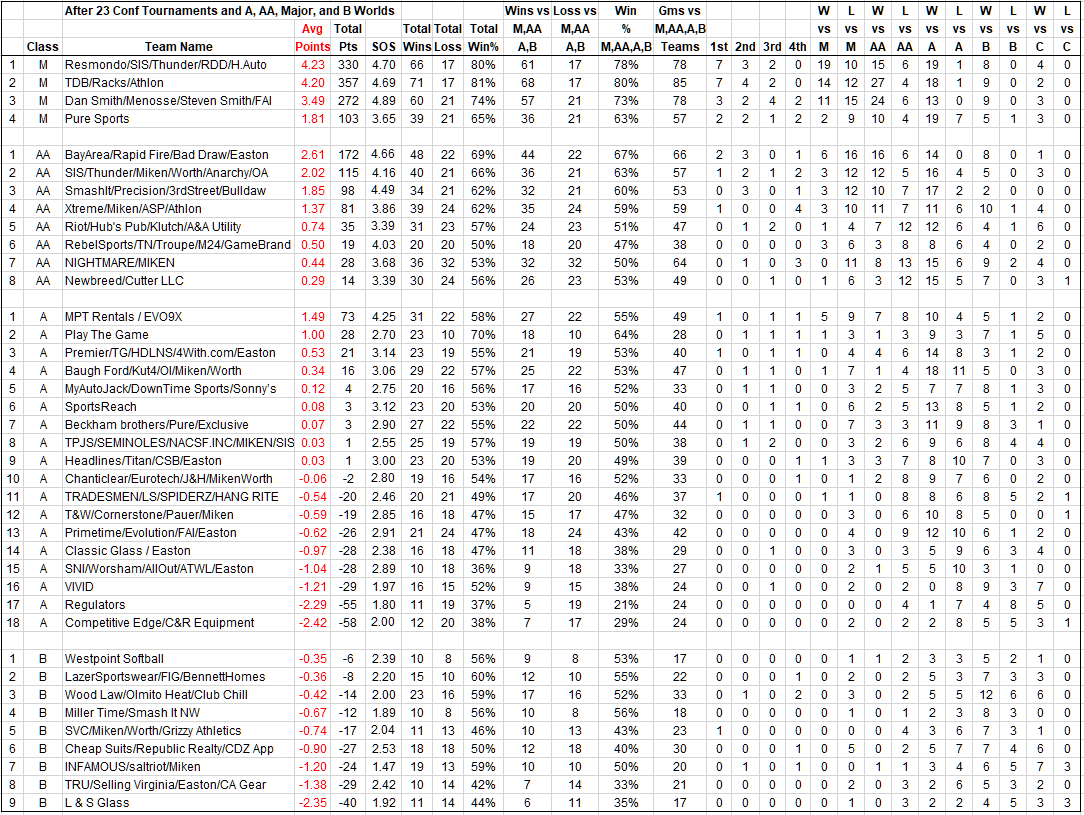Click the 'Newbreed/Cutter LLC' cell
1084x815 pixels.
tap(178, 281)
